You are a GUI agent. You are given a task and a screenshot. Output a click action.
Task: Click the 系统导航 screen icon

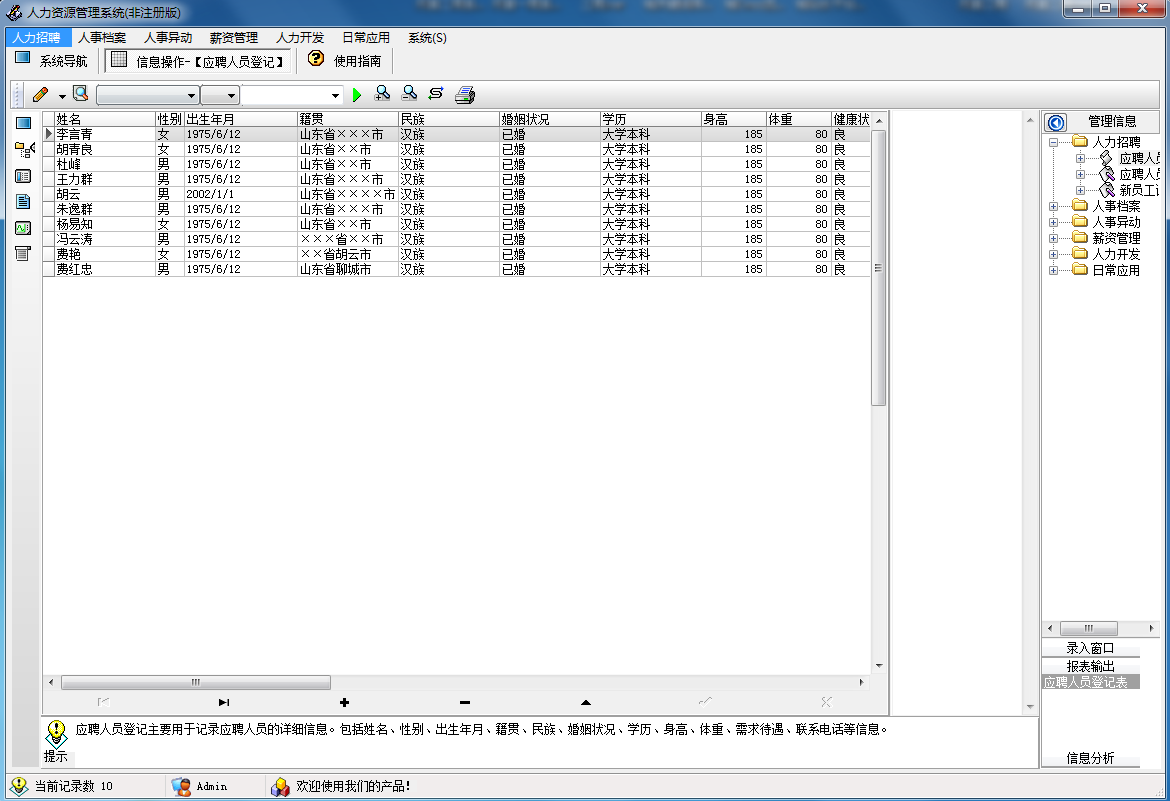[x=22, y=58]
